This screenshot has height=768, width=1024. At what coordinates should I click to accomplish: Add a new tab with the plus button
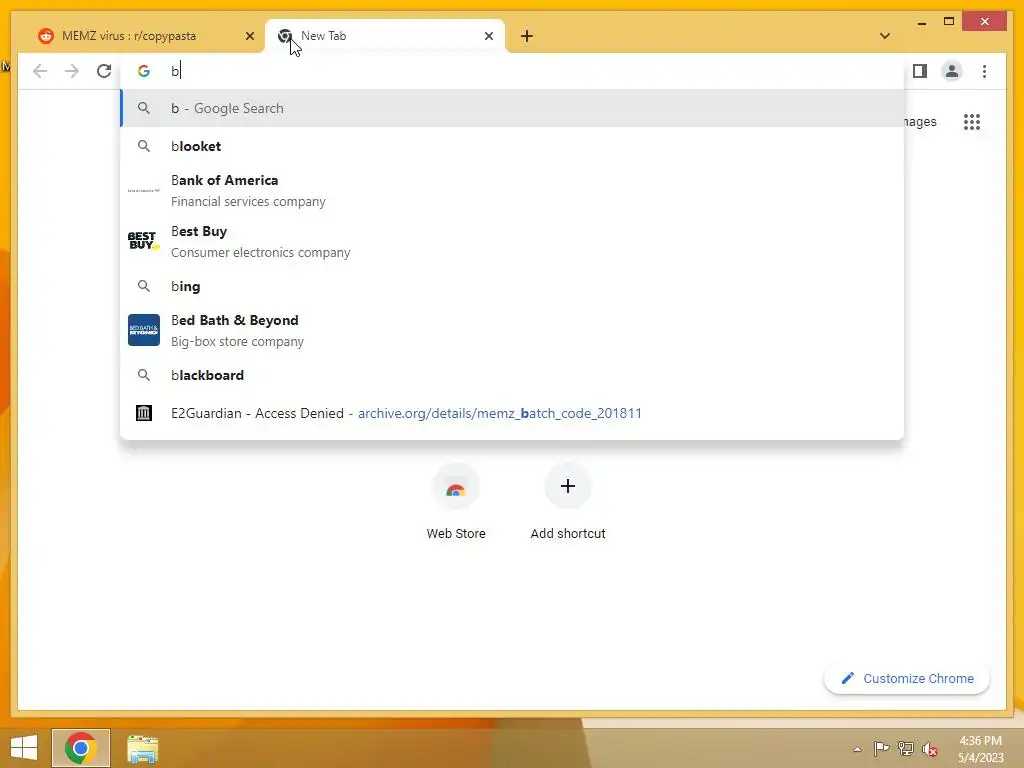click(527, 36)
